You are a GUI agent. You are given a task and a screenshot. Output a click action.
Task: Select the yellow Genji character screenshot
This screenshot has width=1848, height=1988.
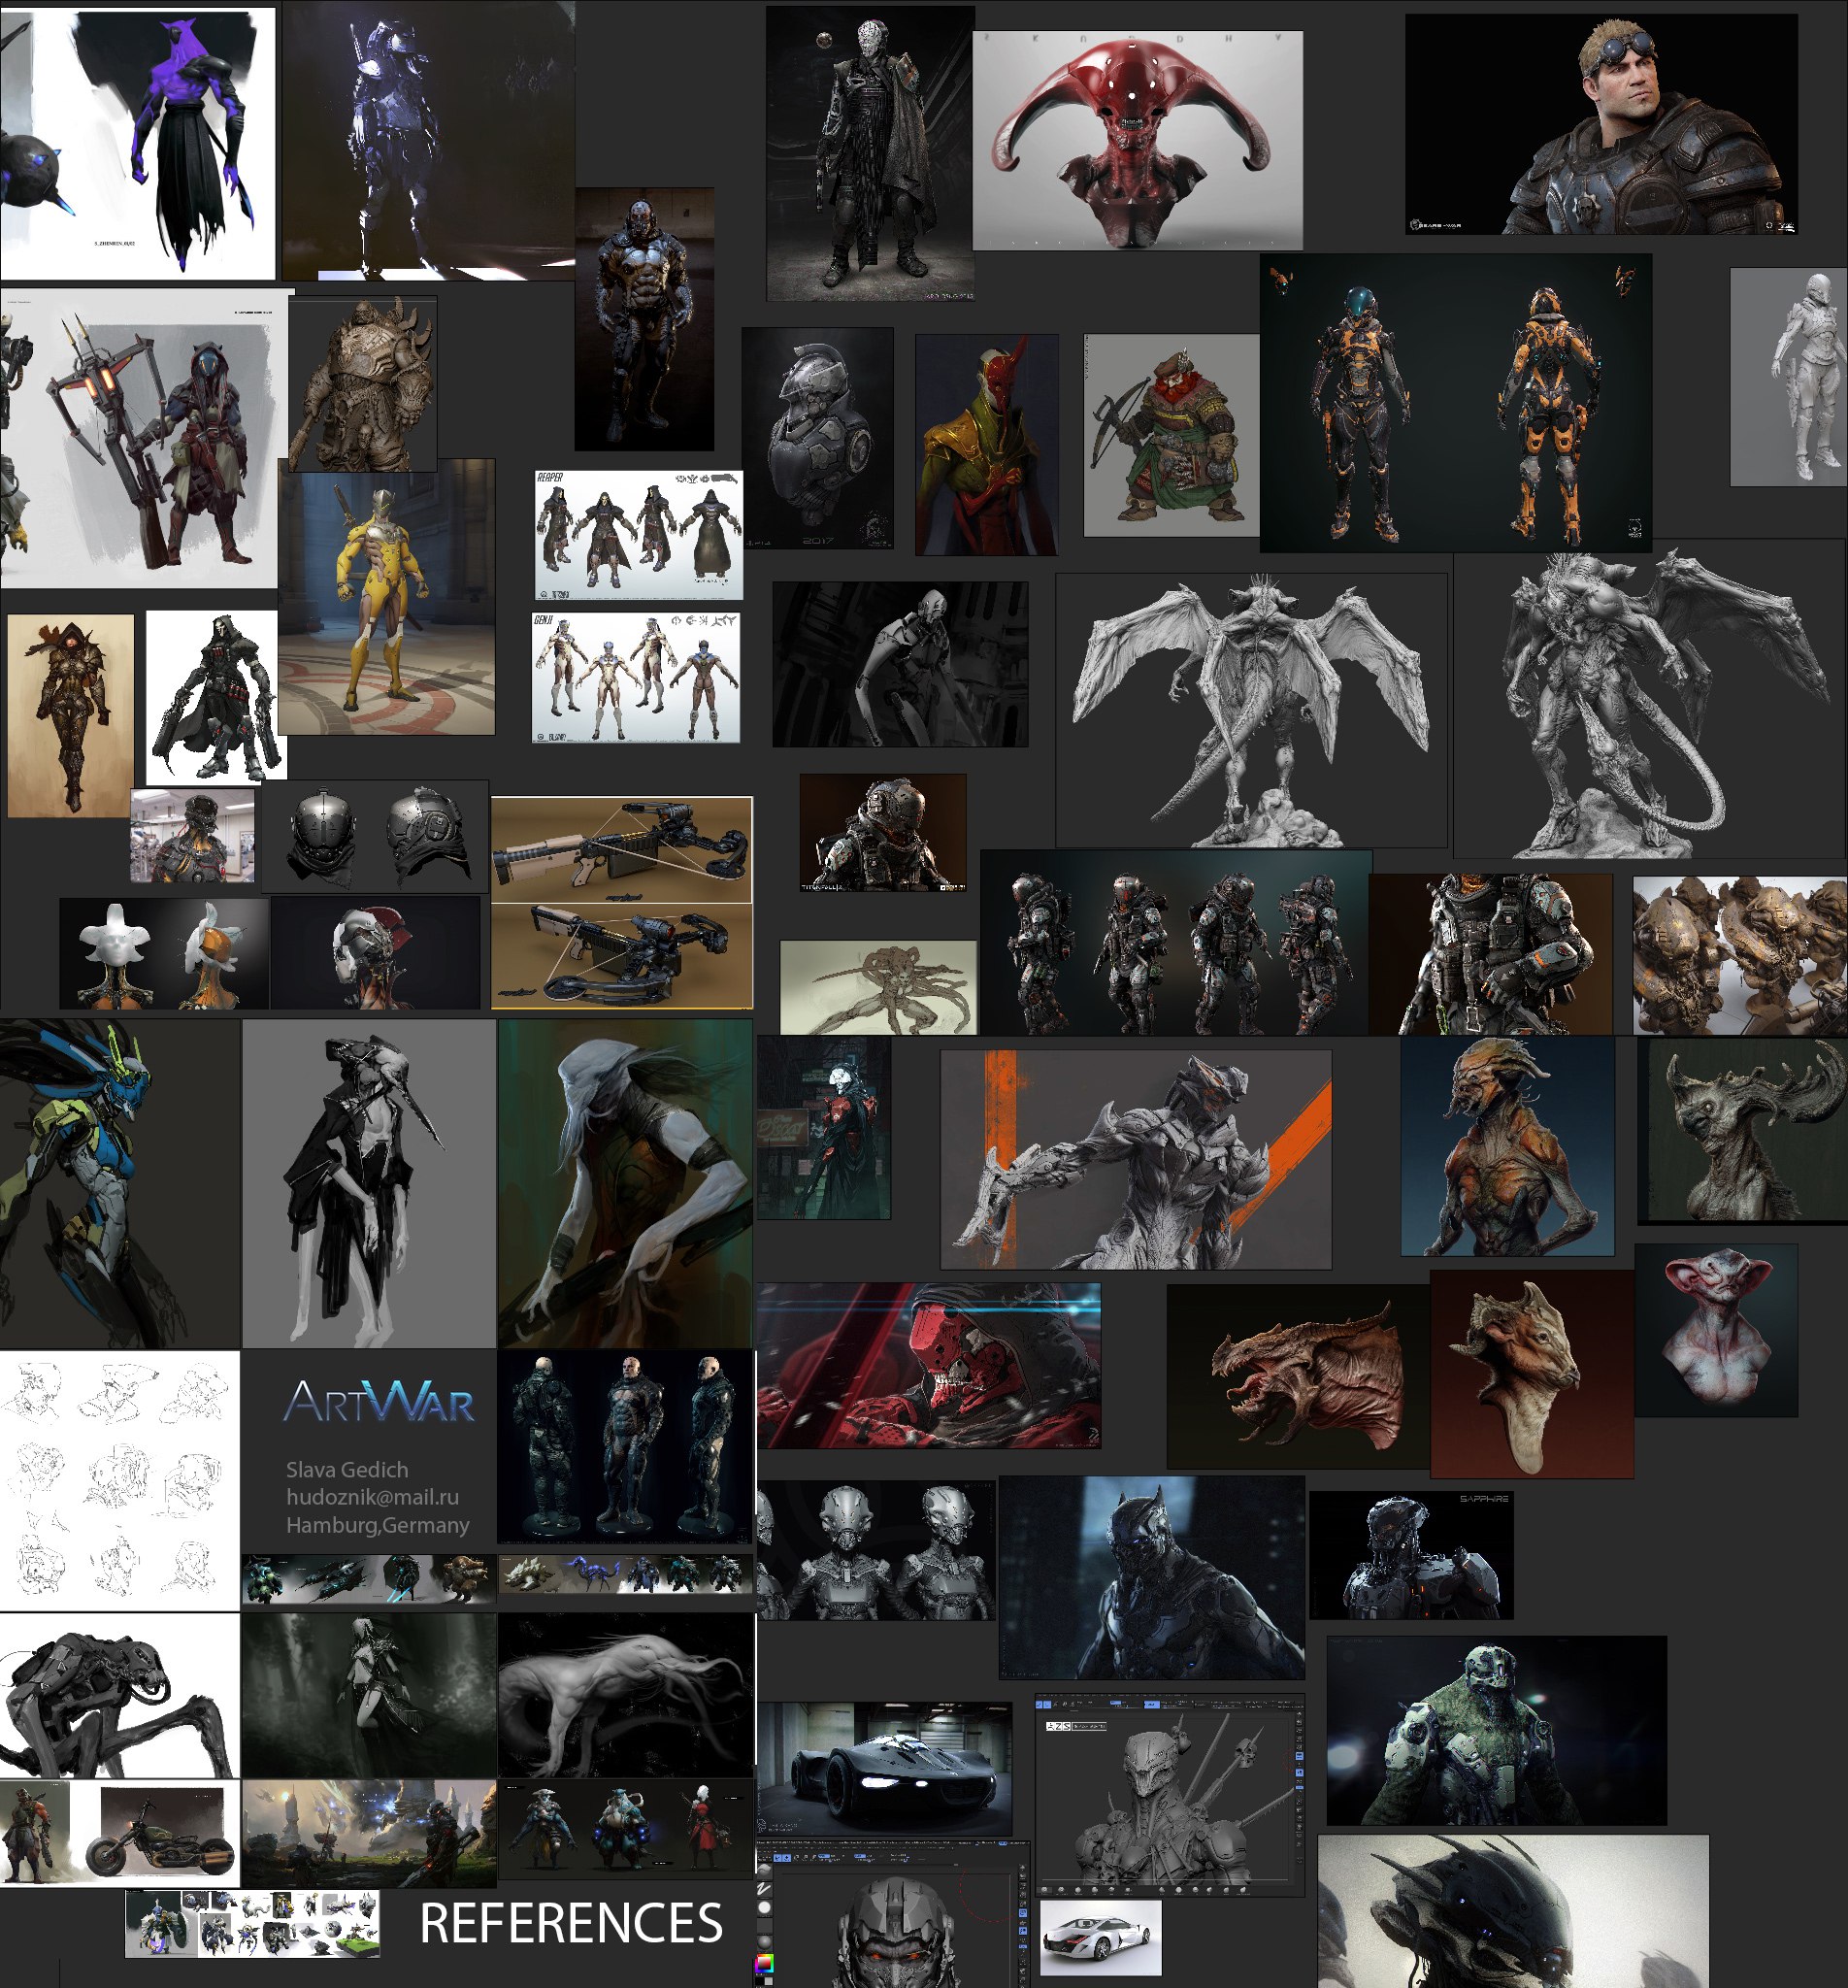coord(386,597)
